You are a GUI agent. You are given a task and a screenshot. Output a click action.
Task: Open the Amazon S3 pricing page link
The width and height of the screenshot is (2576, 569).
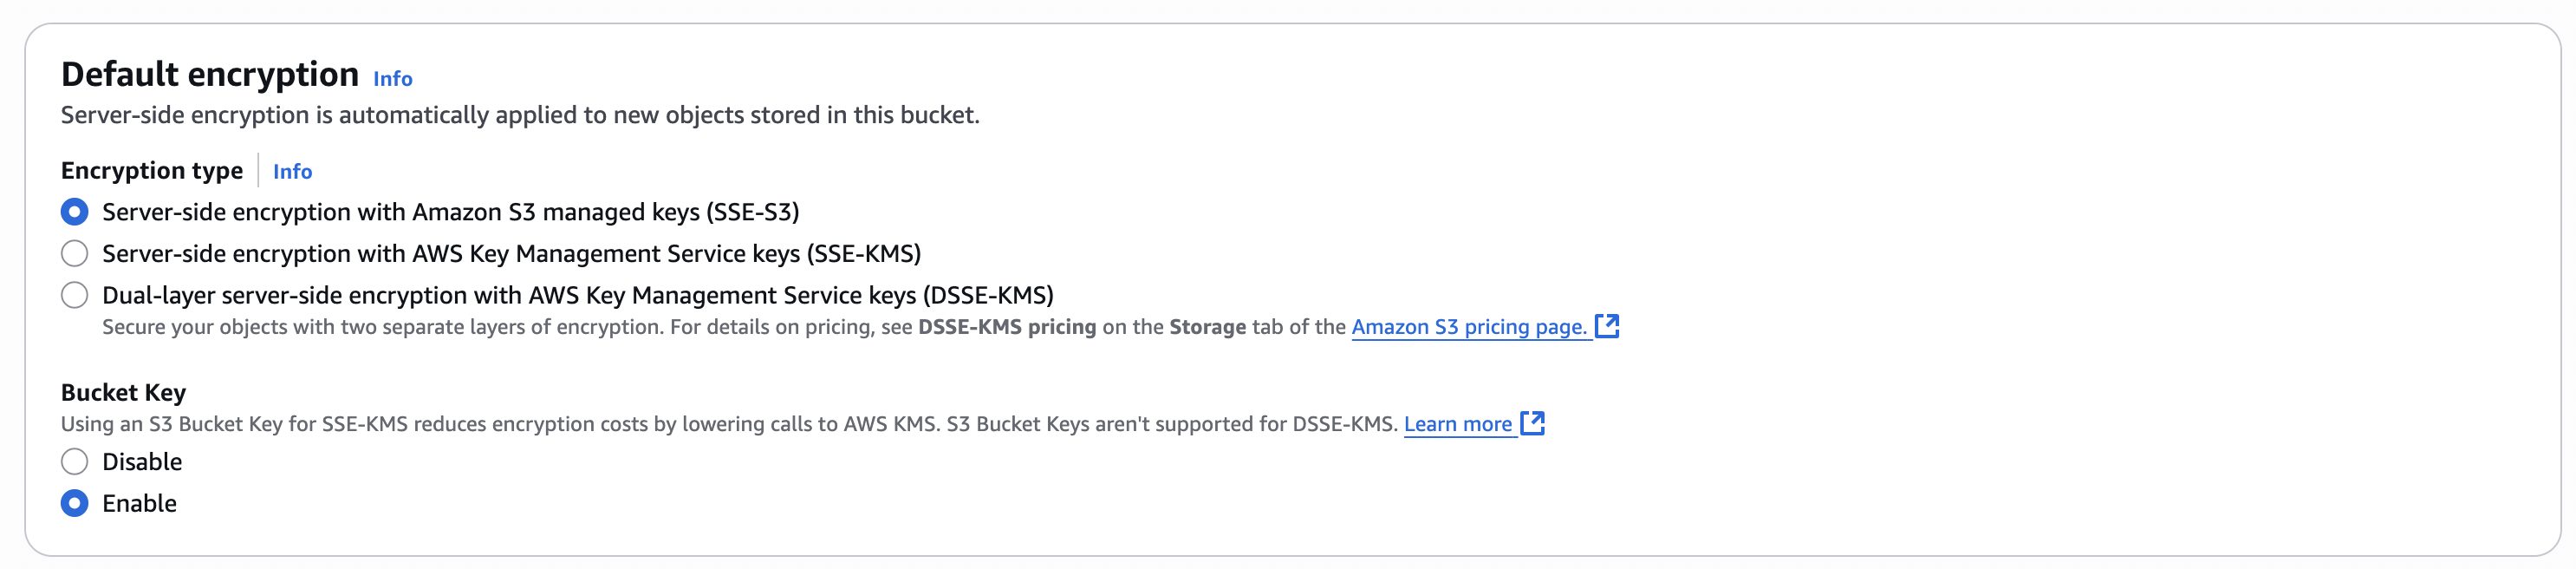coord(1468,327)
